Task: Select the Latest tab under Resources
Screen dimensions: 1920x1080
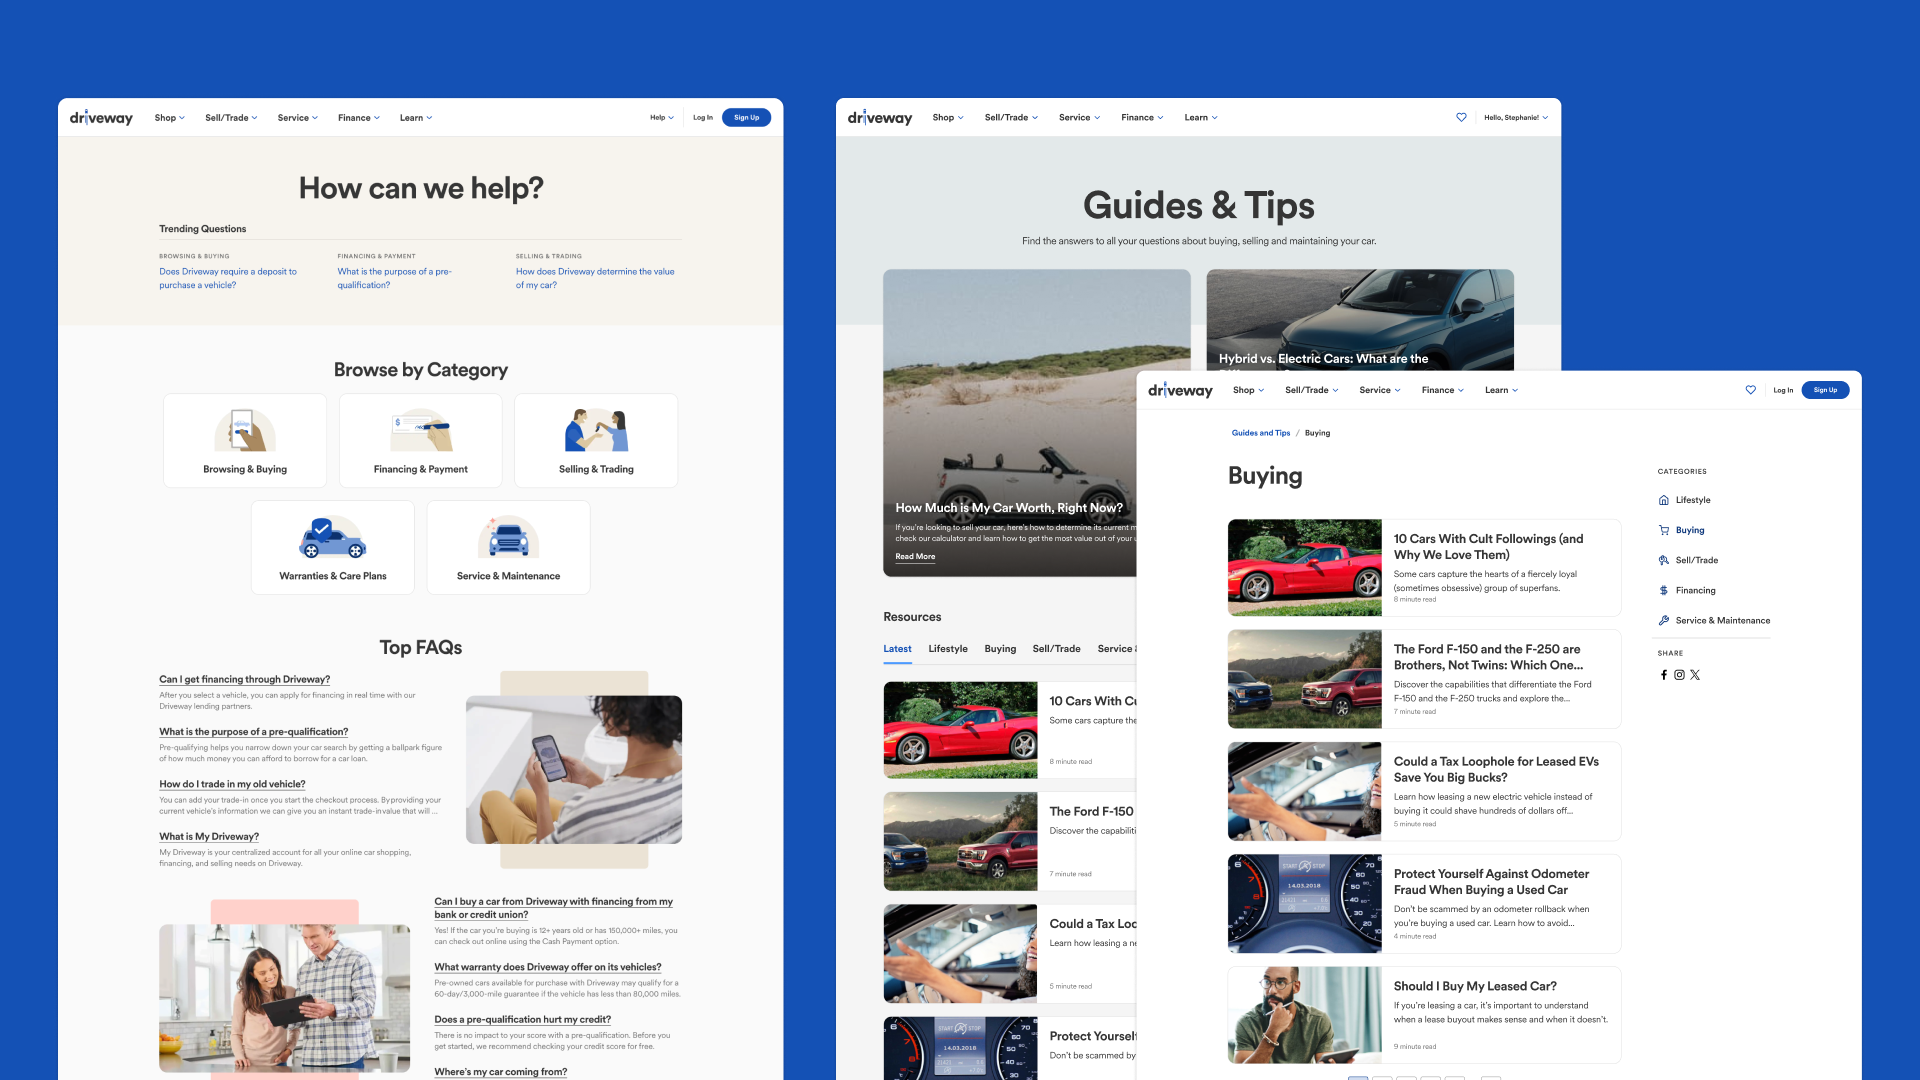Action: (x=897, y=649)
